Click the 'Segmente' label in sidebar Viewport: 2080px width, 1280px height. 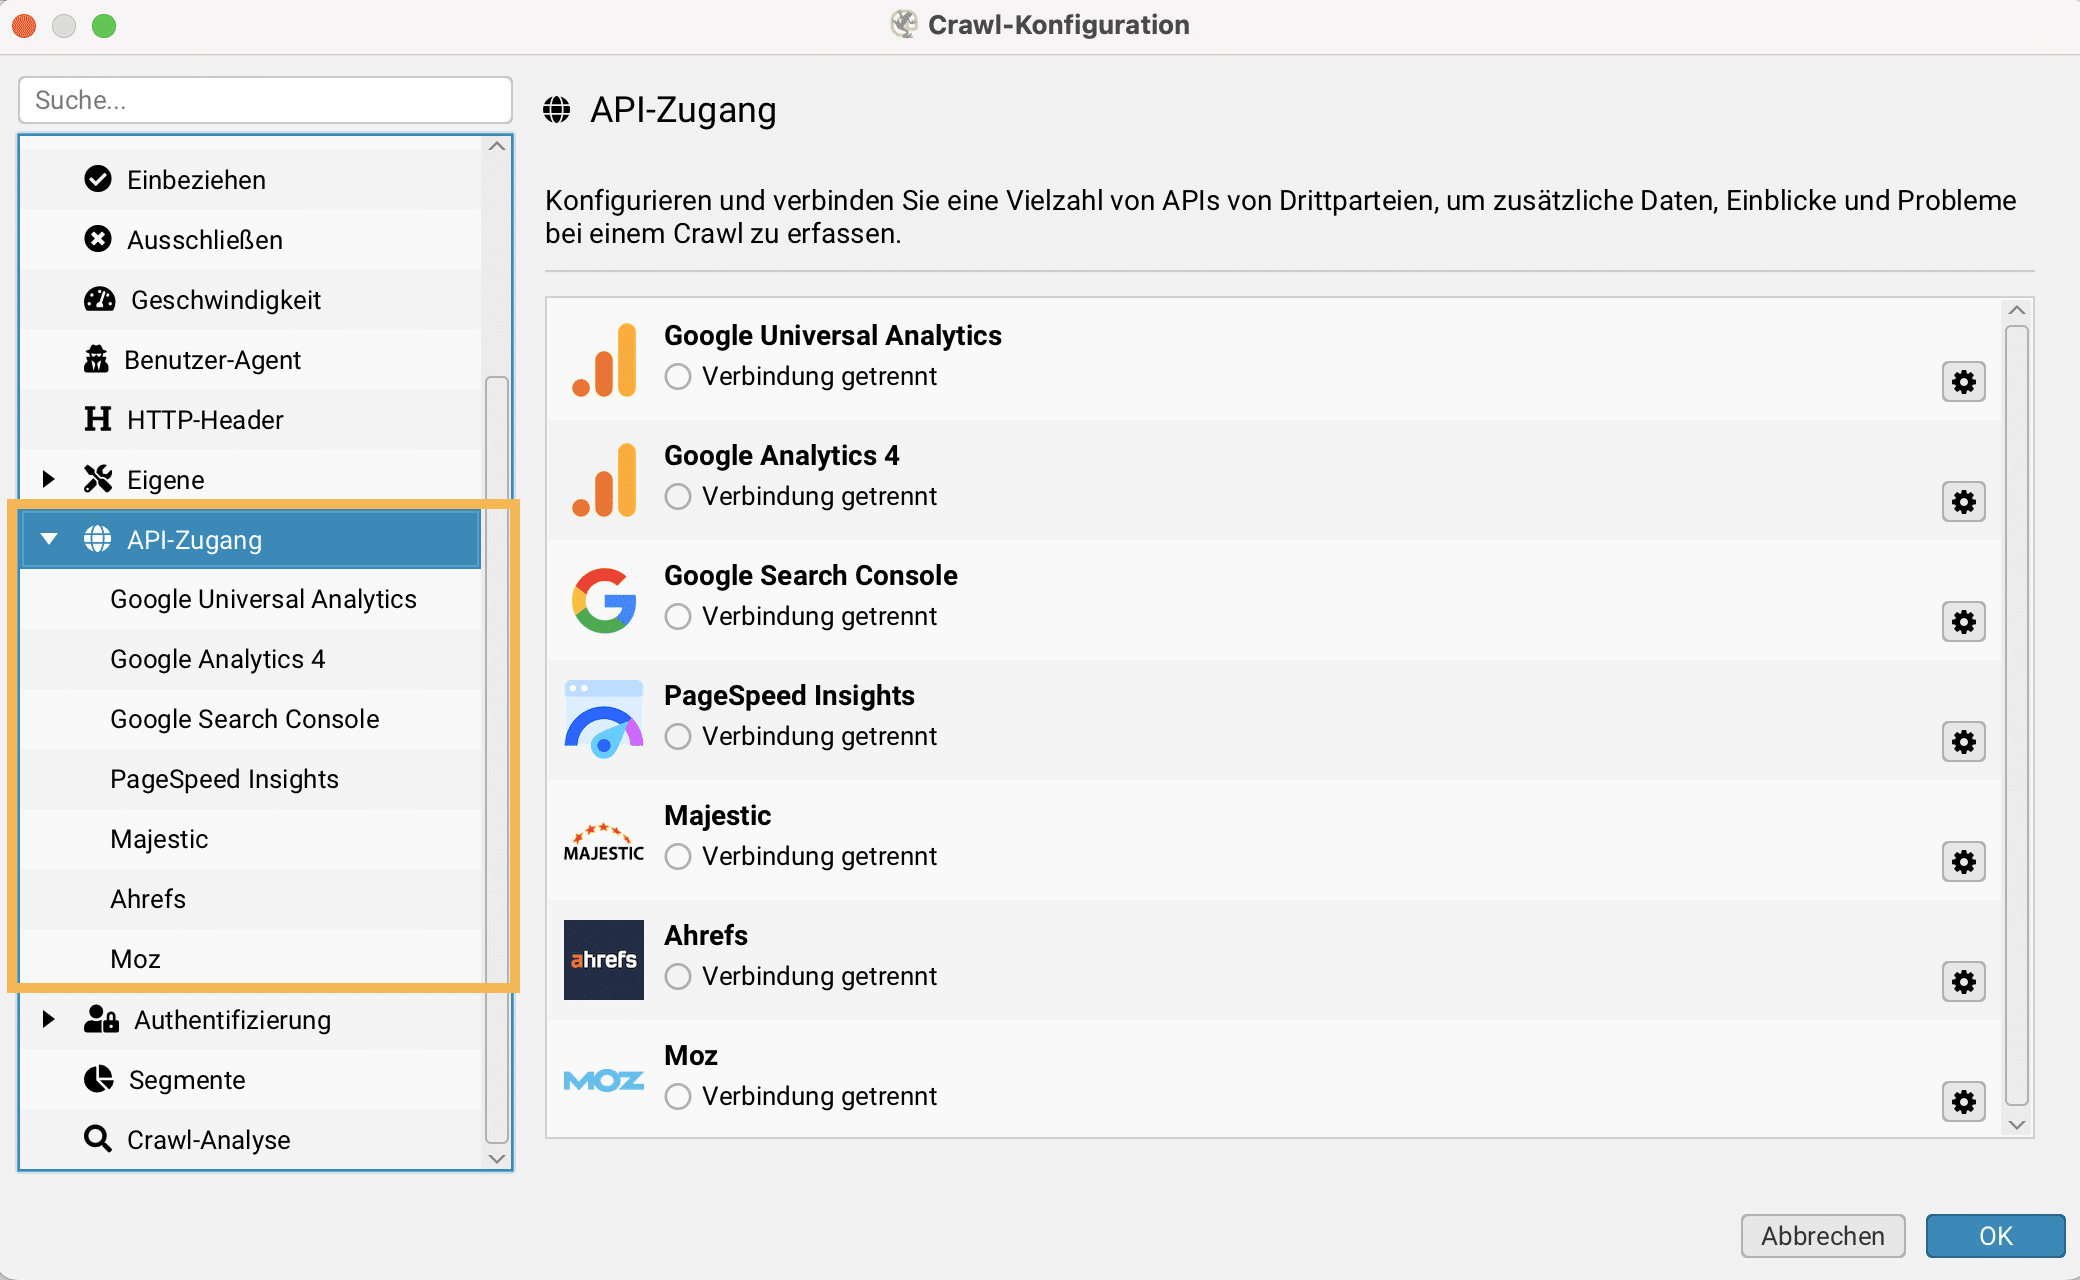tap(187, 1080)
